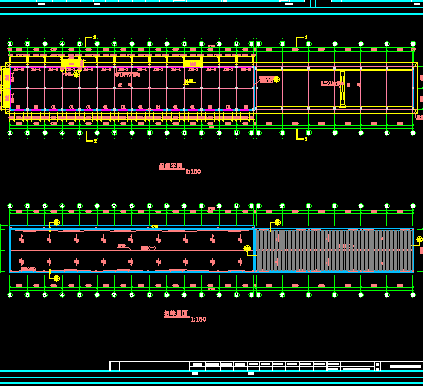This screenshot has height=386, width=423.
Task: Select the upper floor plan title text
Action: [171, 166]
